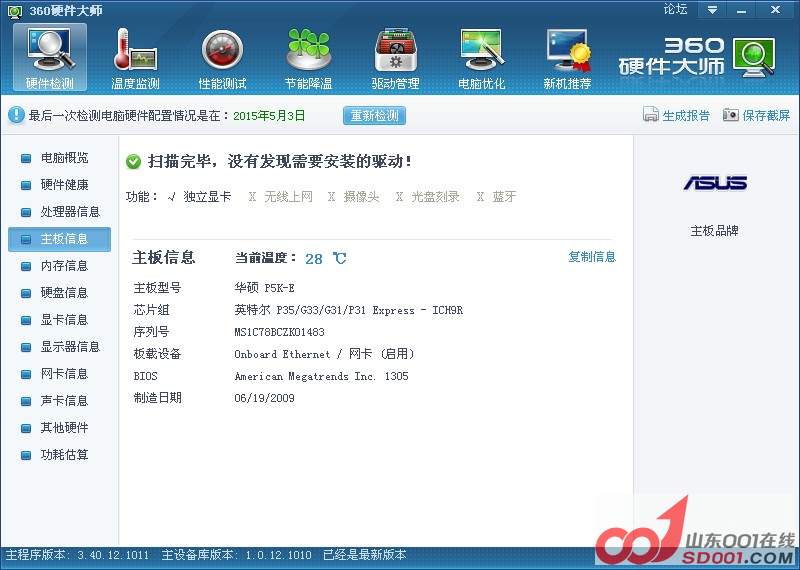Click the detection date 2015年5月3日

click(269, 116)
